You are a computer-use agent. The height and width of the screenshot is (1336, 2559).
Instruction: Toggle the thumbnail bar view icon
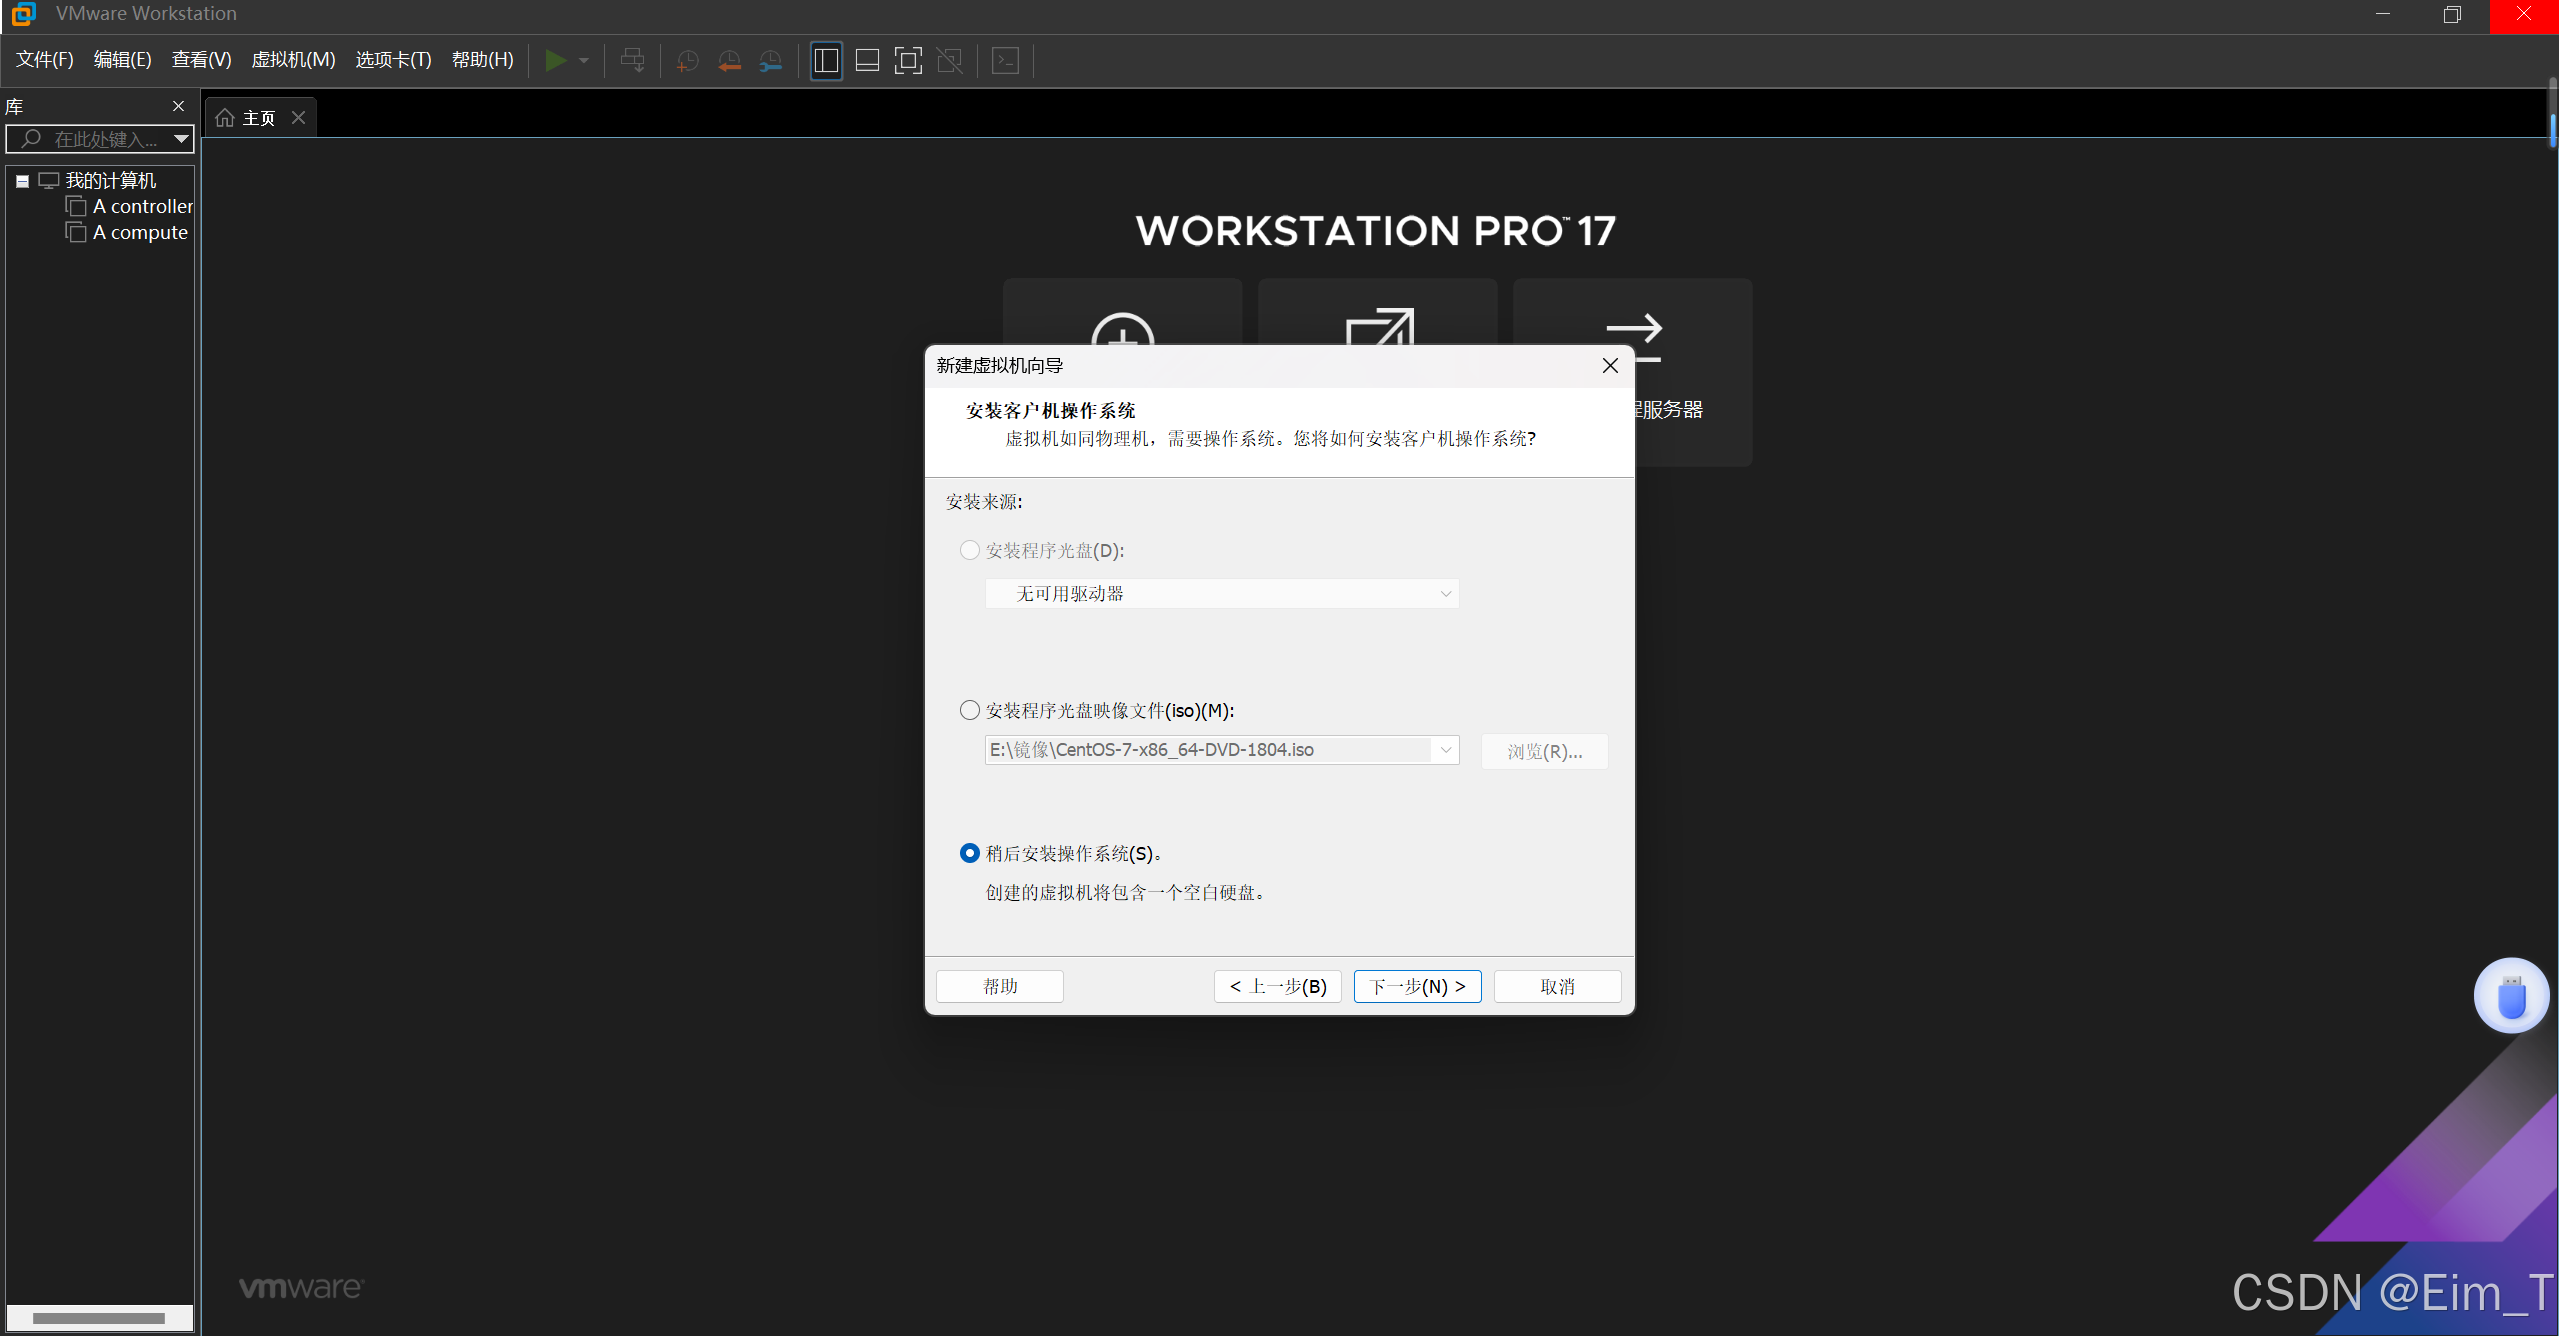867,61
